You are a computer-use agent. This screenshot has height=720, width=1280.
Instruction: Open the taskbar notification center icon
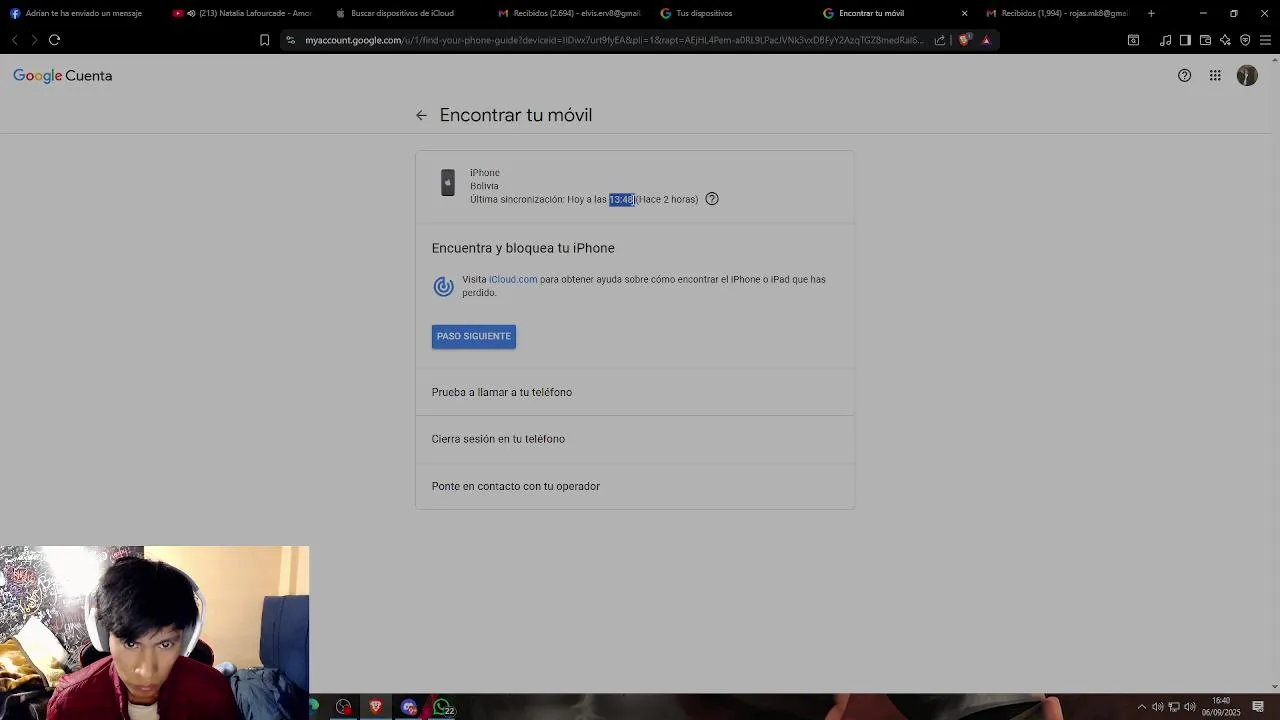pyautogui.click(x=1258, y=707)
